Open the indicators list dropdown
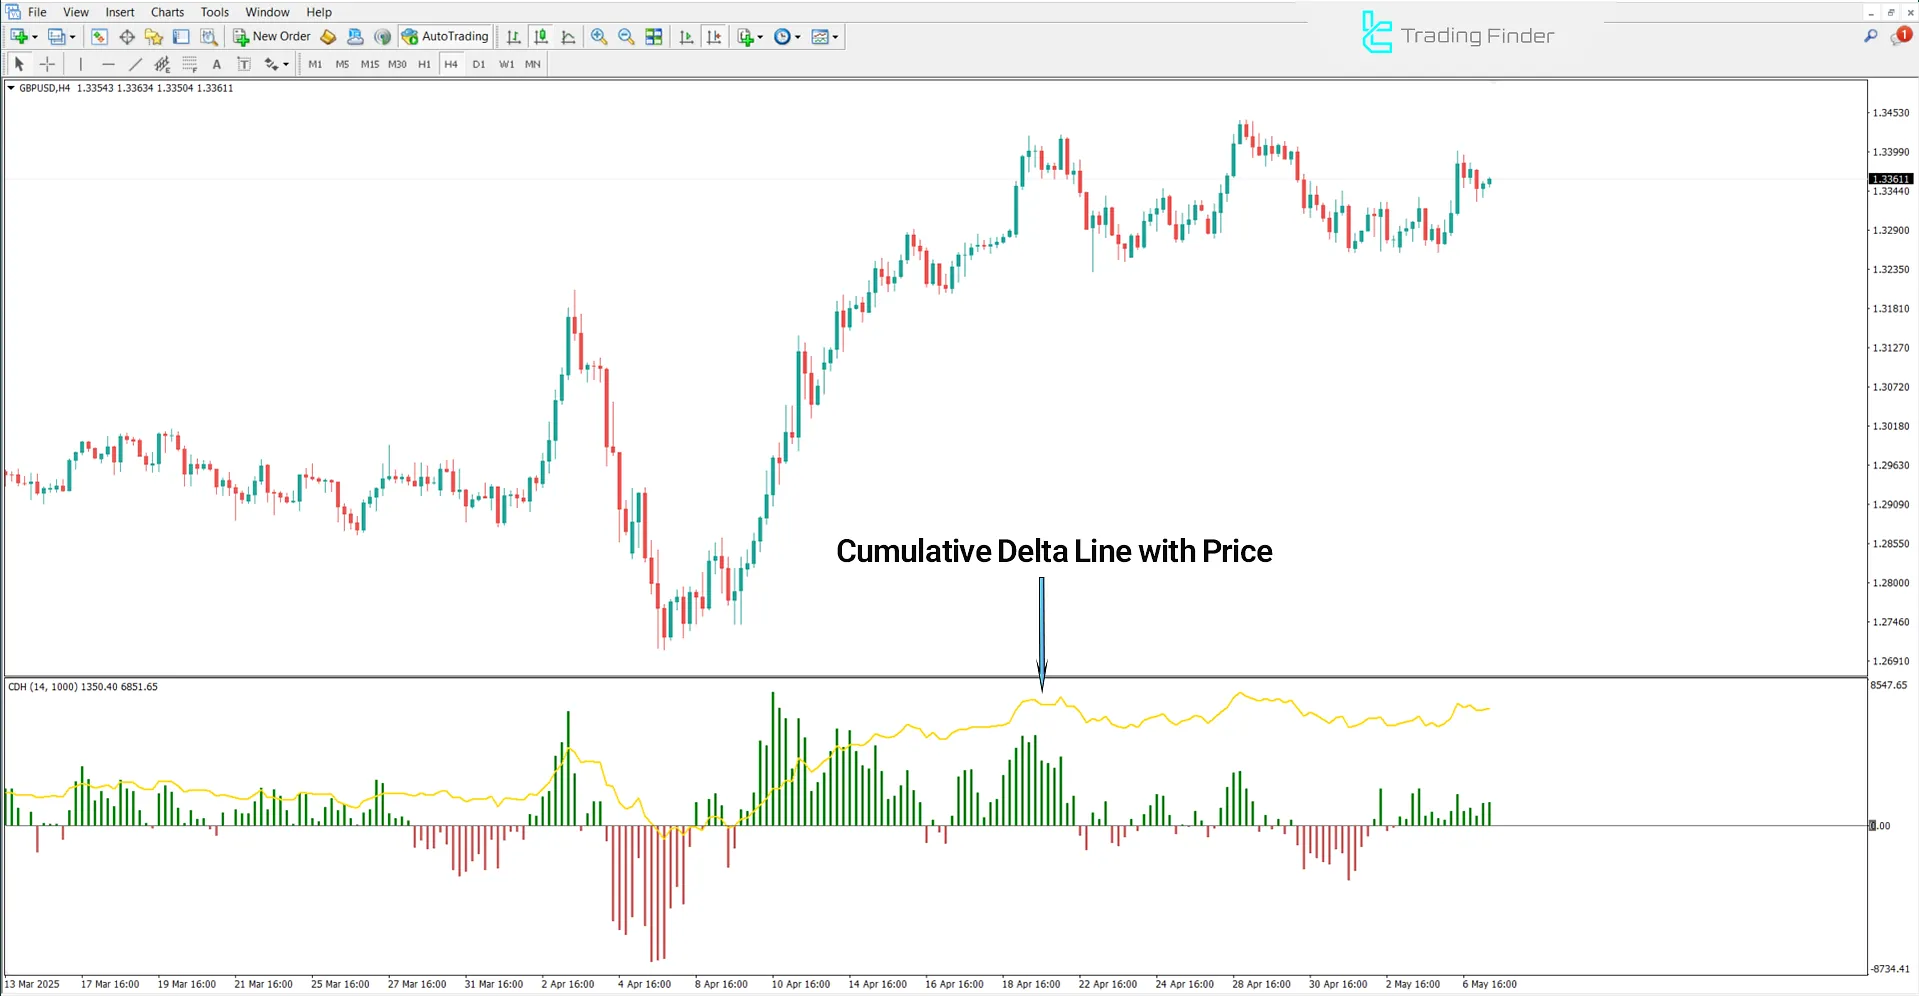 coord(760,37)
